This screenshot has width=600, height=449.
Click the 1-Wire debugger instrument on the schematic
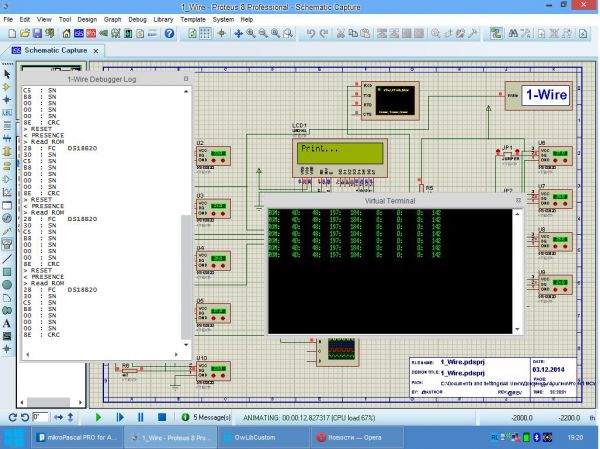pyautogui.click(x=538, y=96)
